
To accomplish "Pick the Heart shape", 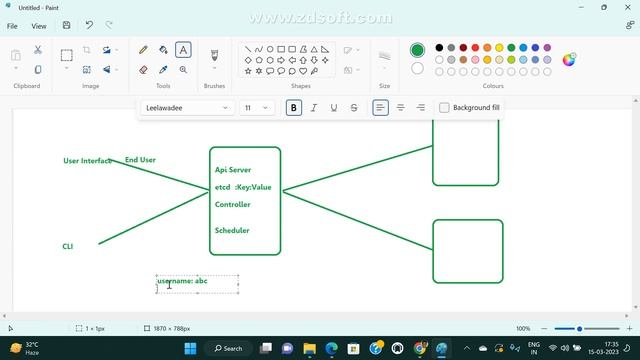I will tap(303, 71).
